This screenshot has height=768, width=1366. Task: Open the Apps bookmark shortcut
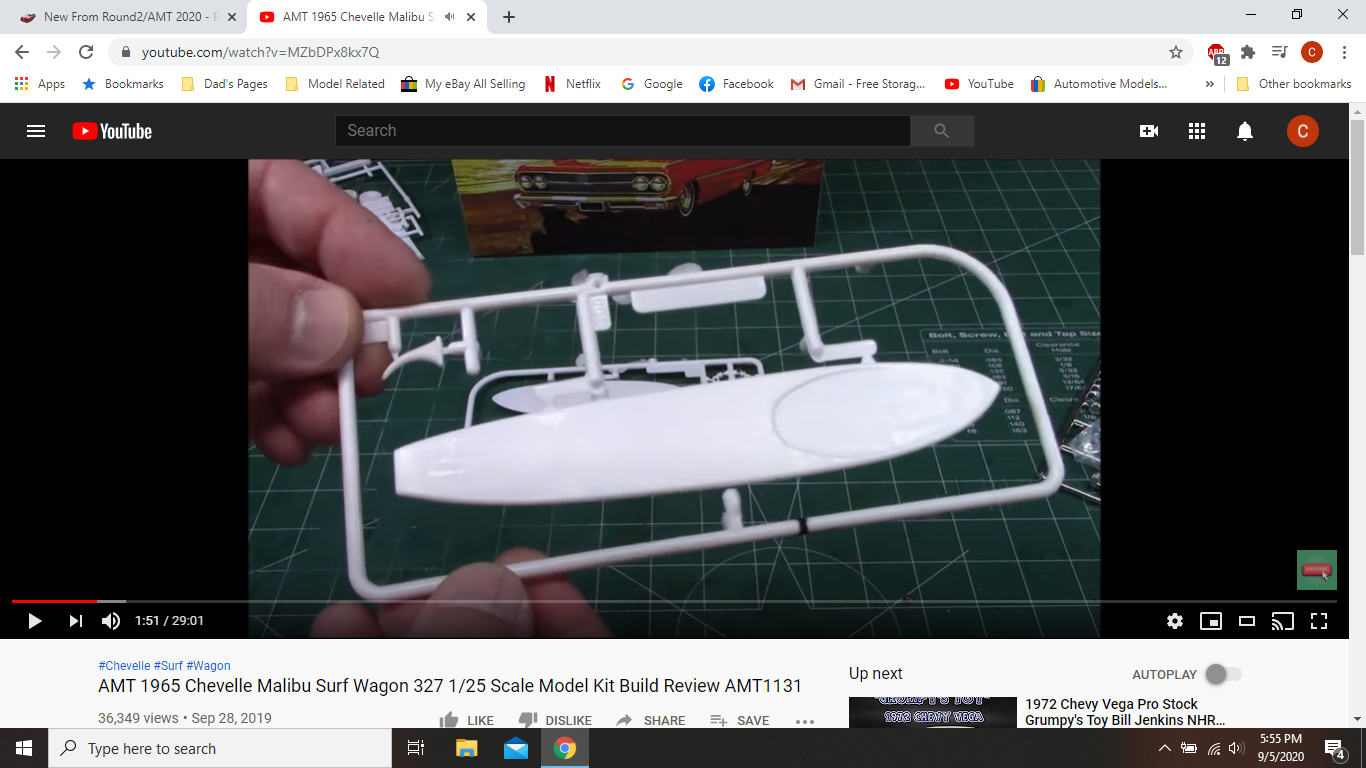pos(40,84)
